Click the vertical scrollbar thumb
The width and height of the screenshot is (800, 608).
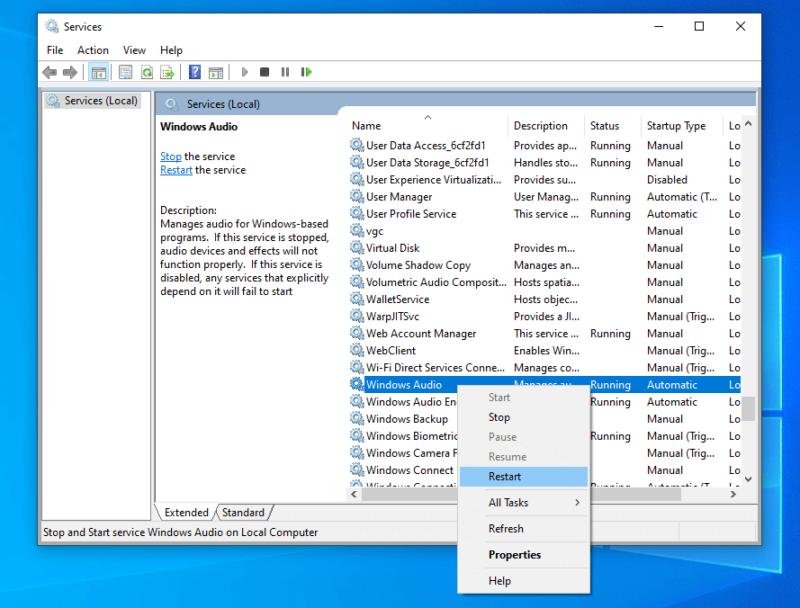click(748, 409)
